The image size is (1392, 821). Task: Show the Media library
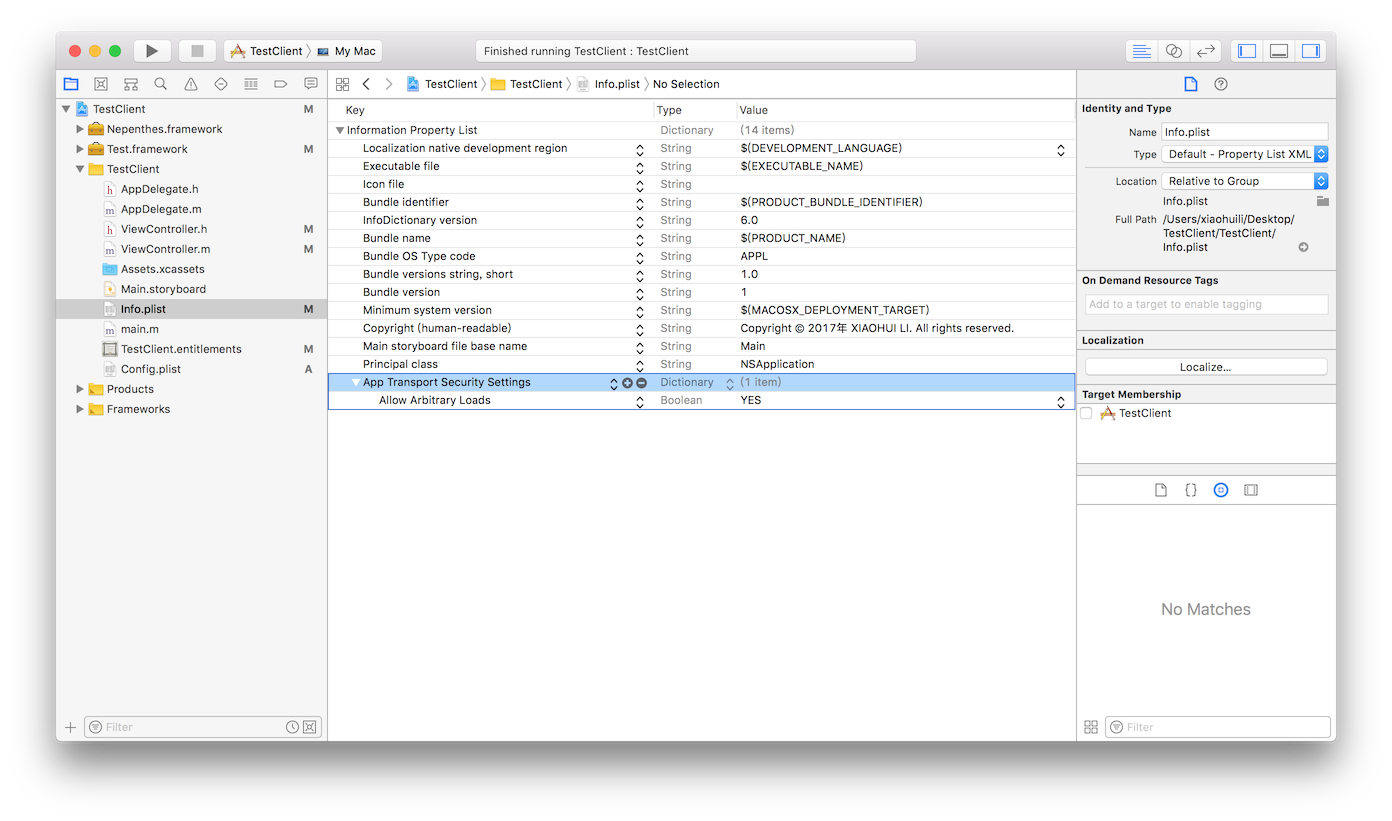tap(1251, 490)
